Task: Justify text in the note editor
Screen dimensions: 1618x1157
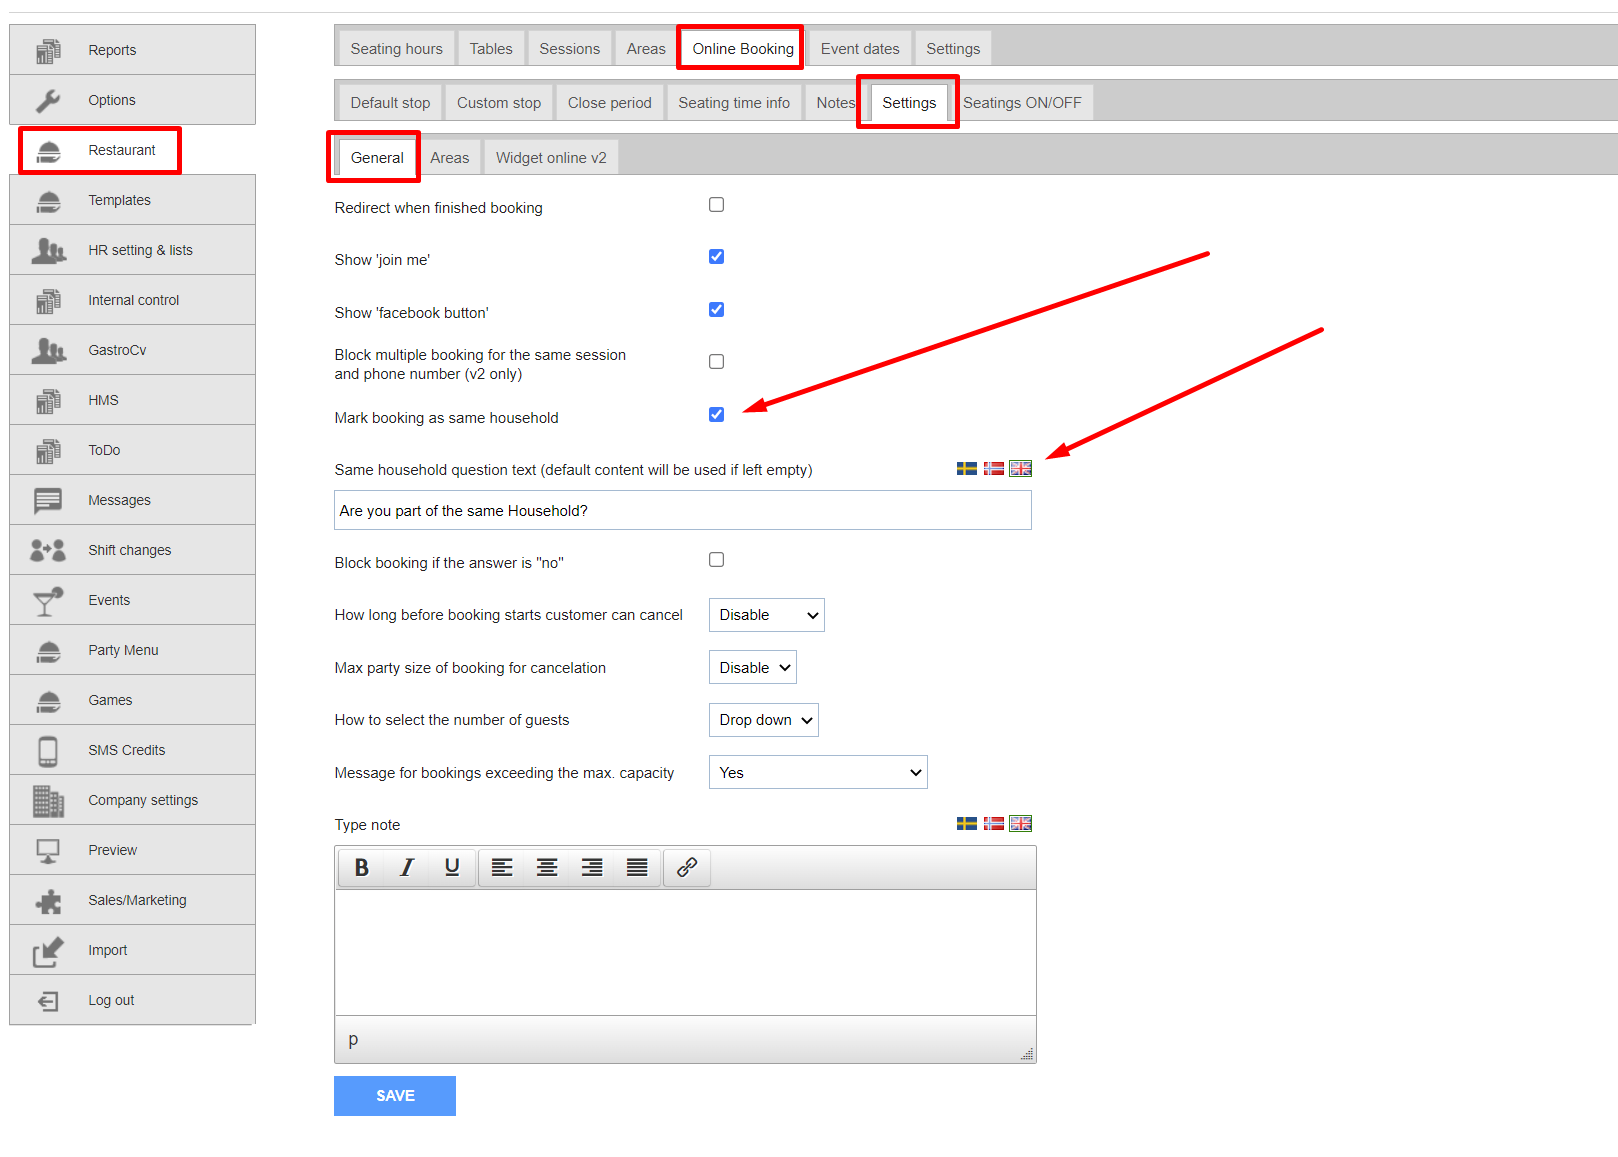Action: (x=637, y=868)
